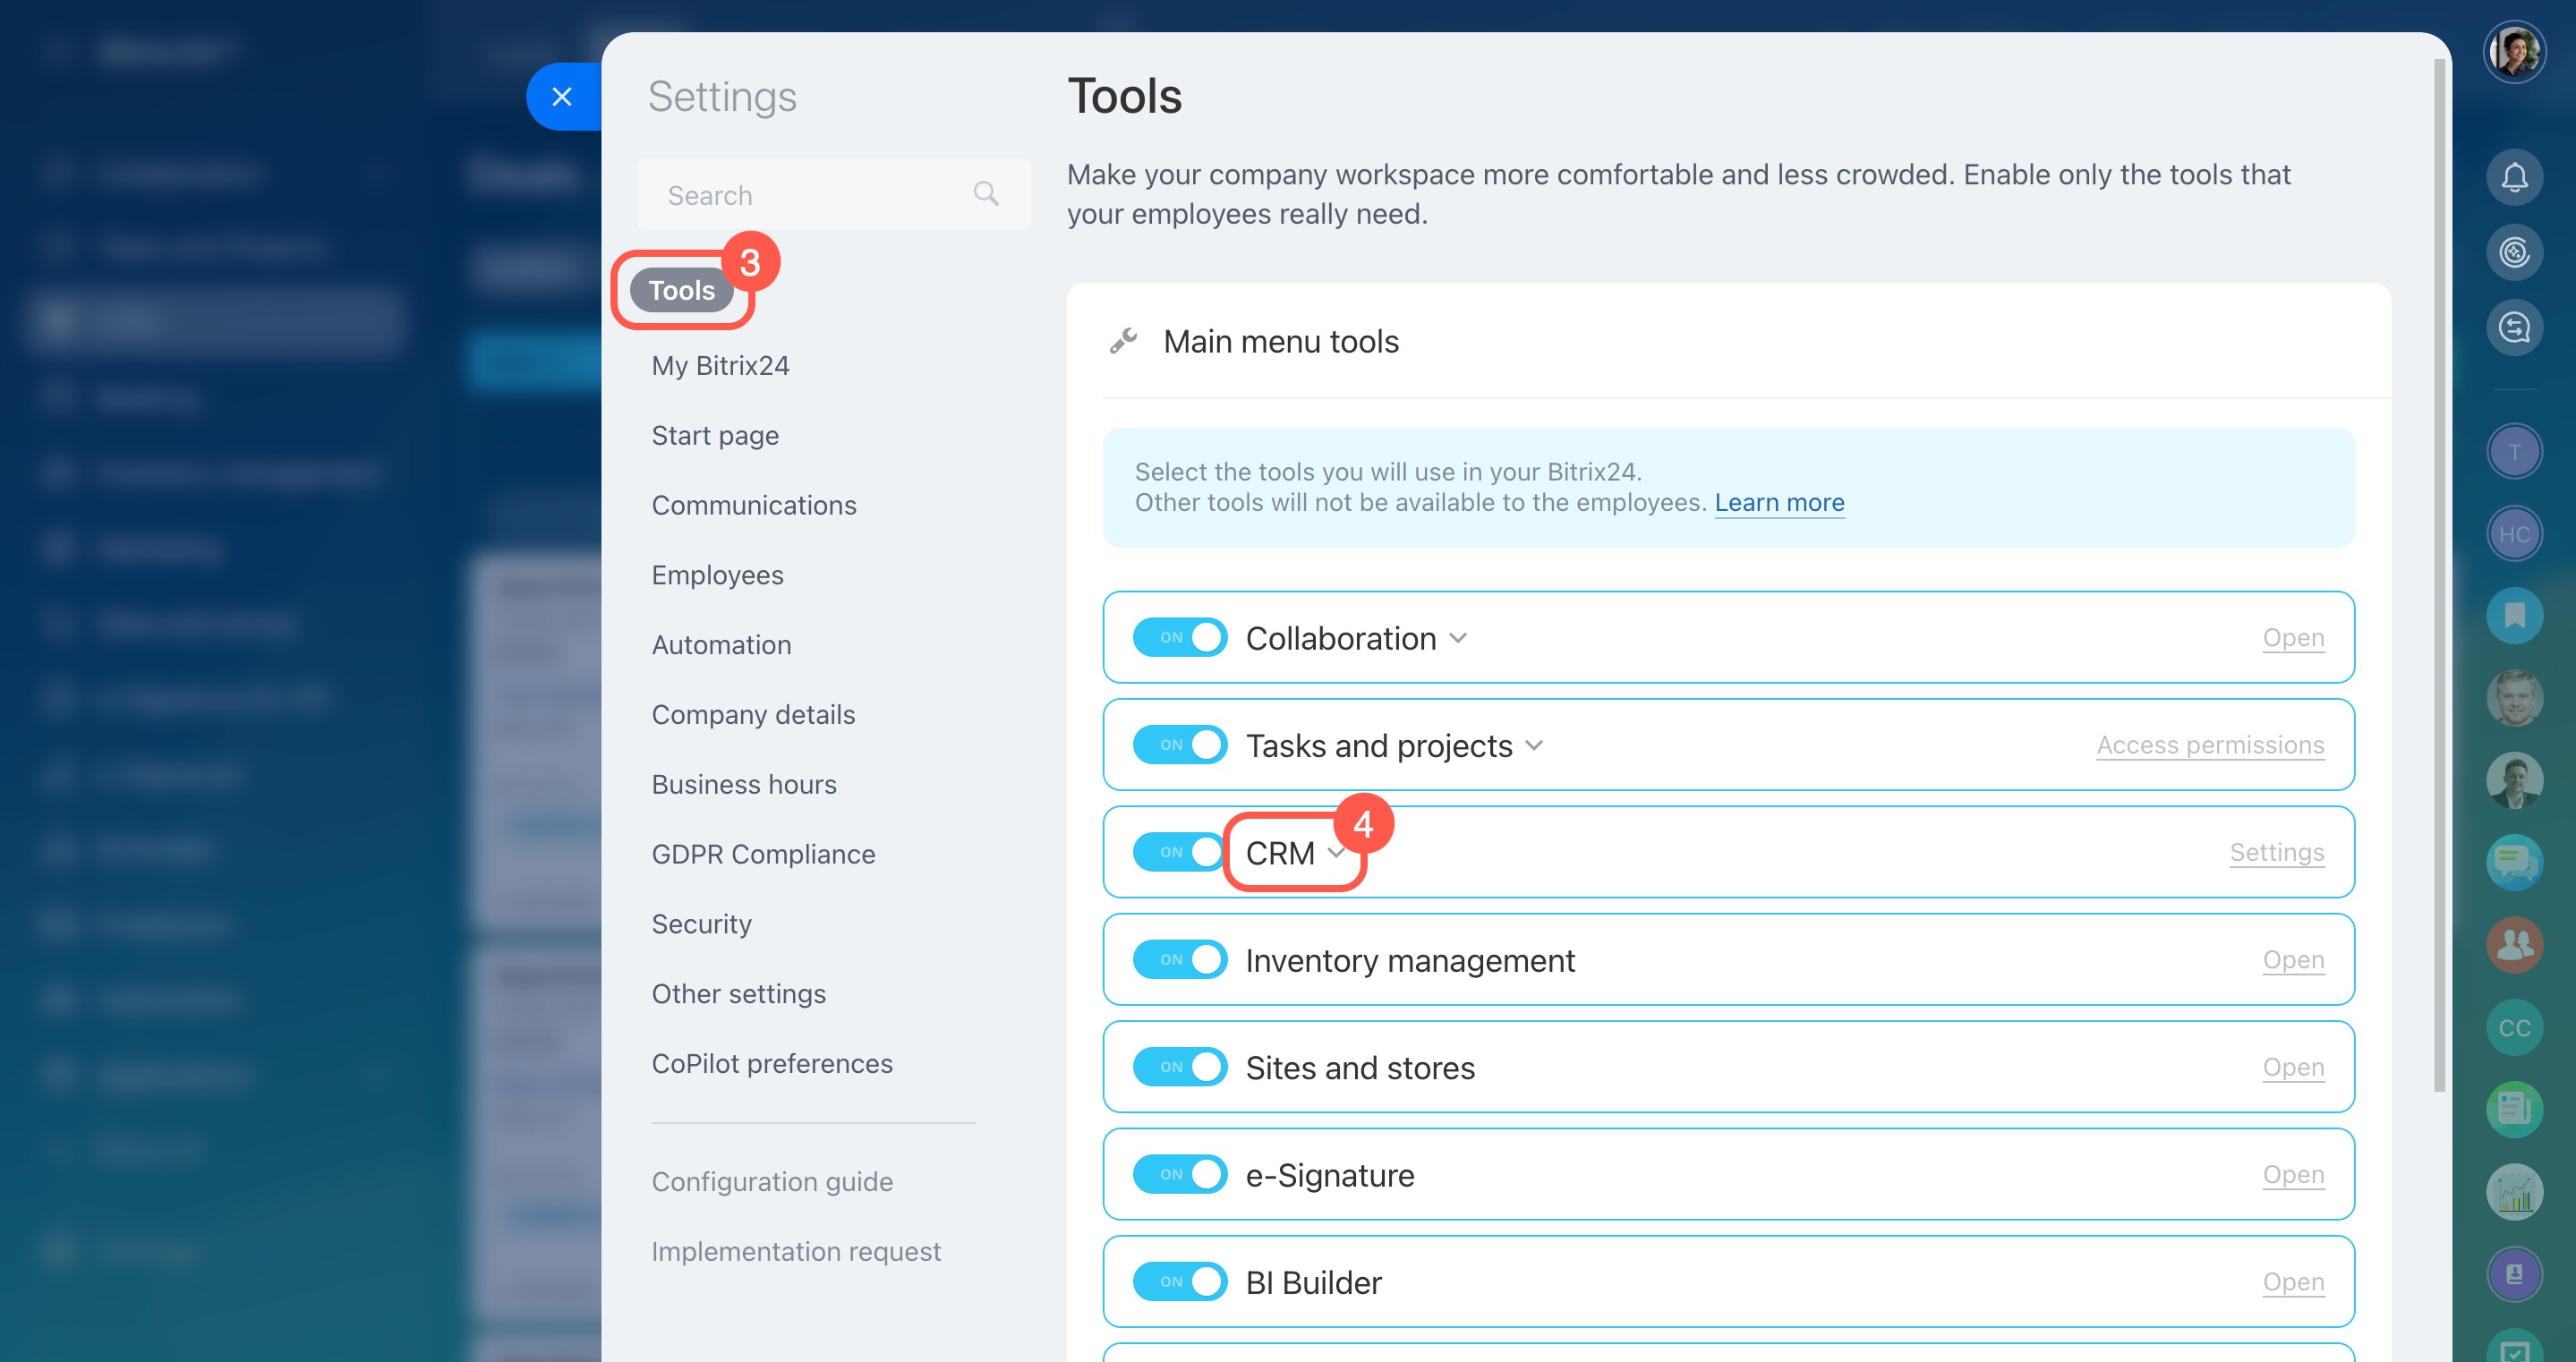Viewport: 2576px width, 1362px height.
Task: Open the orange people group icon
Action: [x=2514, y=945]
